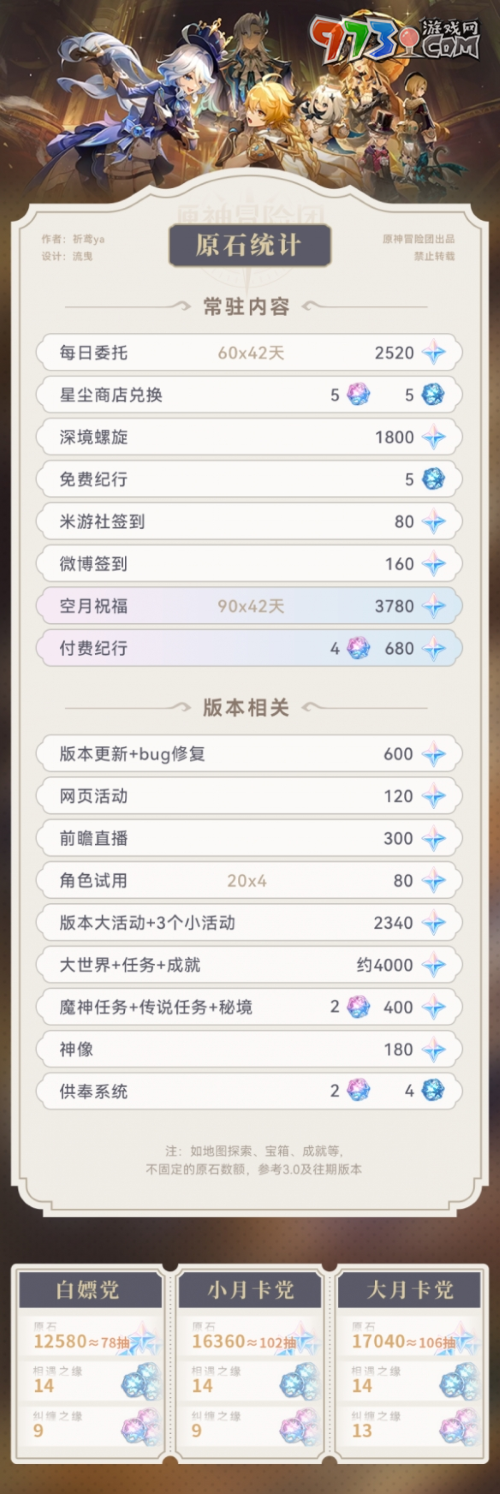Select the 大月卡党 summary card header
Viewport: 500px width, 1494px height.
[410, 1289]
